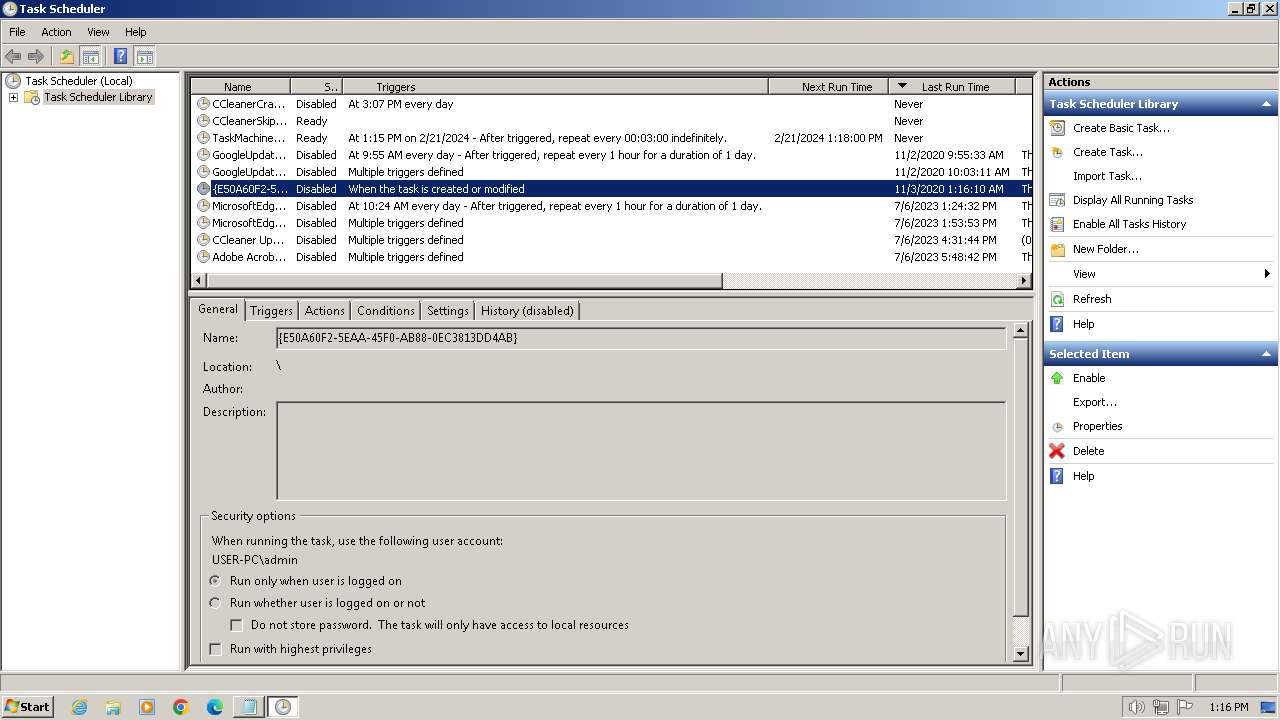Open the Action menu
Image resolution: width=1280 pixels, height=720 pixels.
(56, 32)
